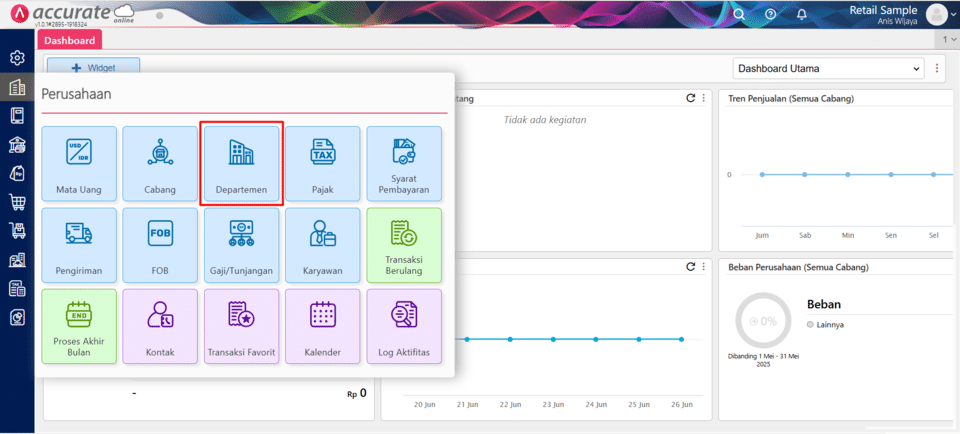This screenshot has height=434, width=960.
Task: Click the Widget add button
Action: pyautogui.click(x=94, y=68)
